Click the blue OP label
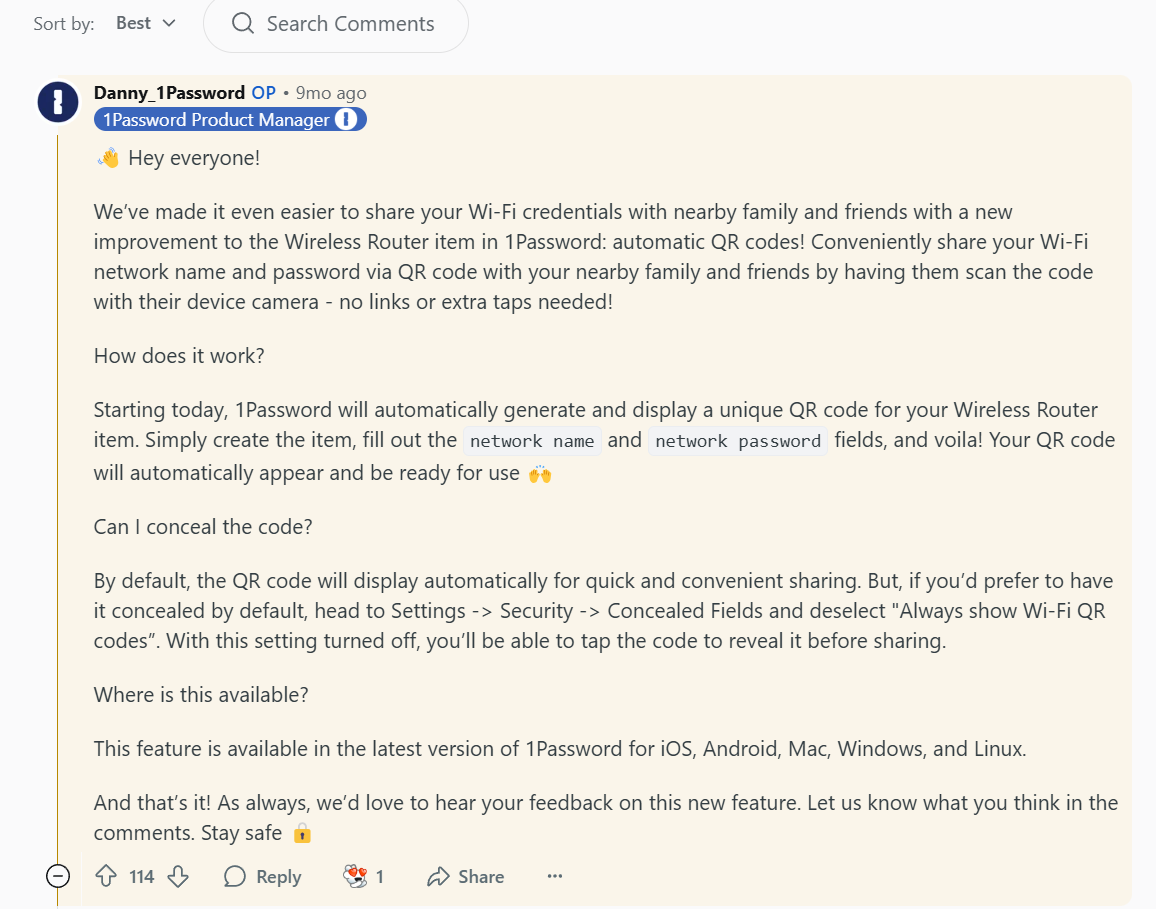The width and height of the screenshot is (1156, 909). click(263, 93)
